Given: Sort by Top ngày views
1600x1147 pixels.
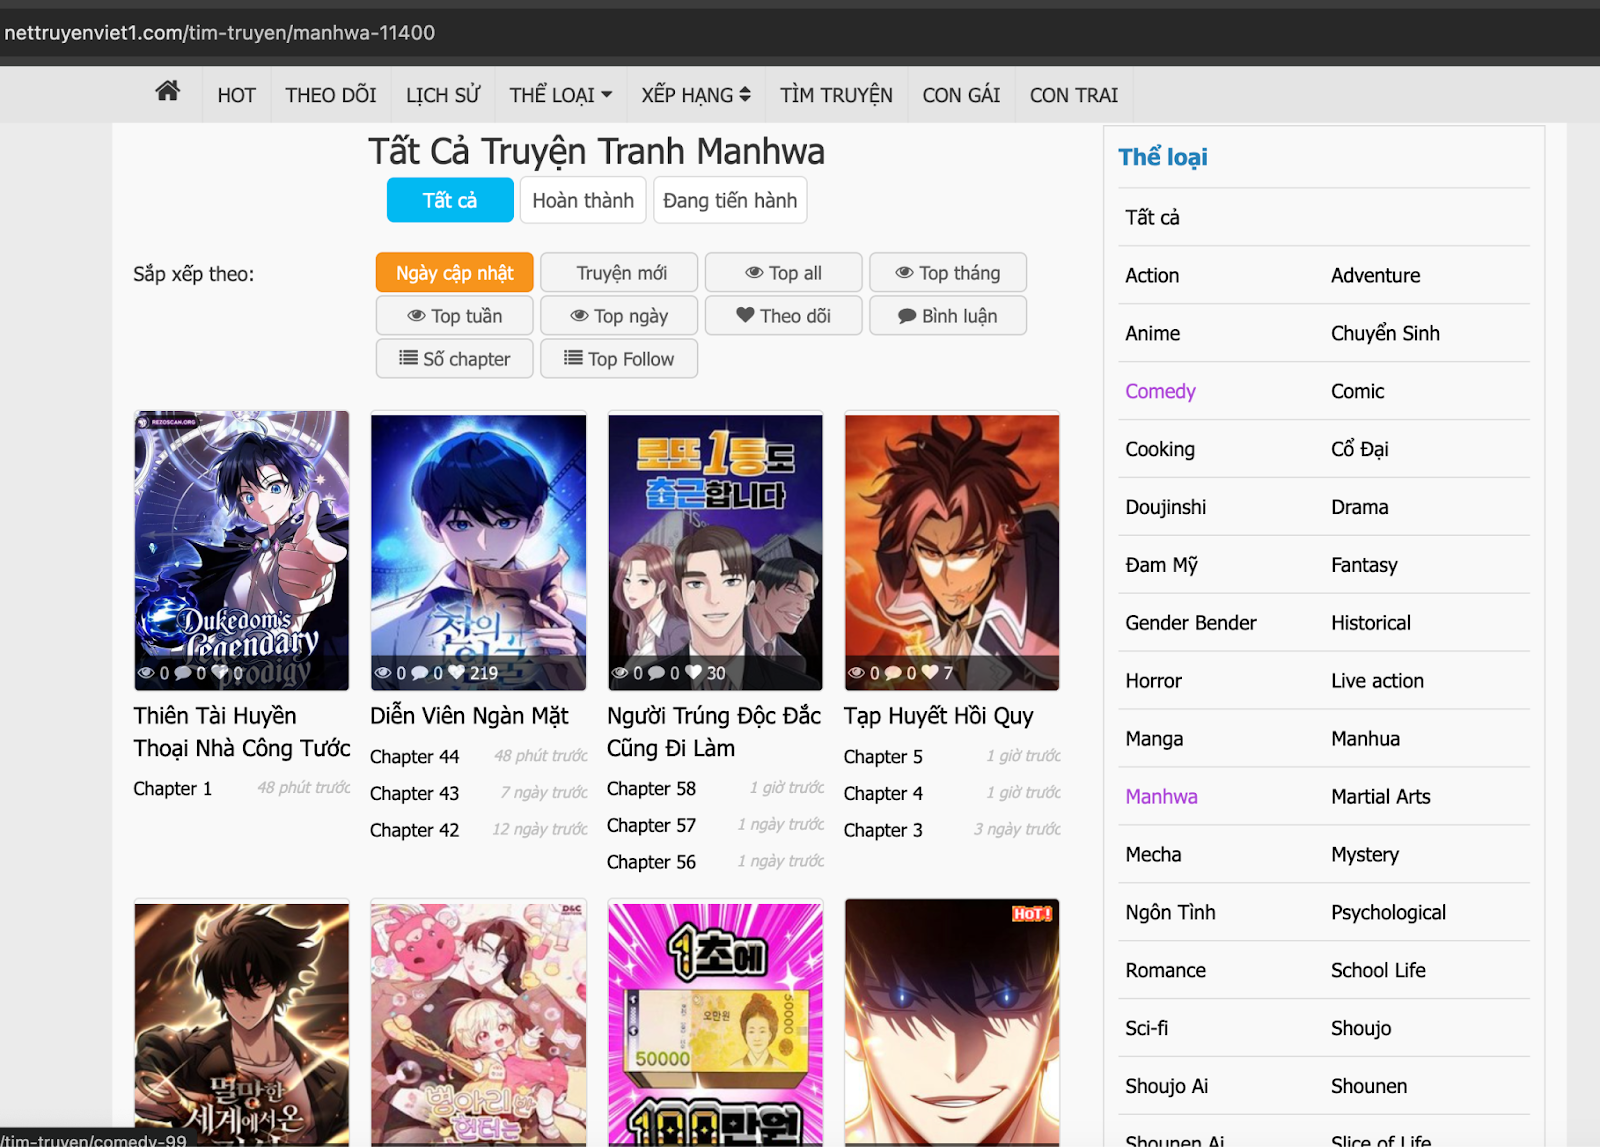Looking at the screenshot, I should [x=619, y=316].
